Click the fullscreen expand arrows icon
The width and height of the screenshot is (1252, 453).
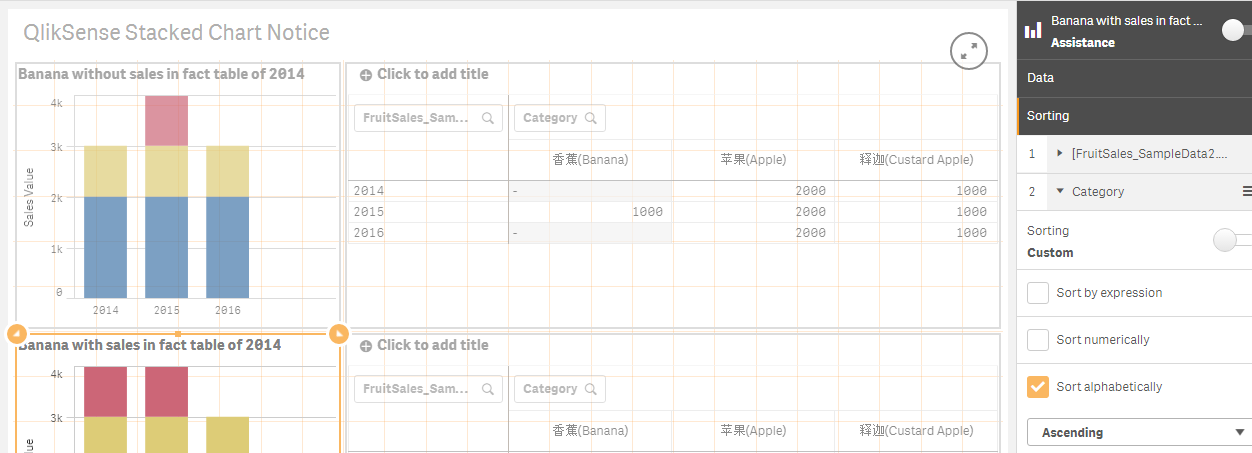coord(968,52)
